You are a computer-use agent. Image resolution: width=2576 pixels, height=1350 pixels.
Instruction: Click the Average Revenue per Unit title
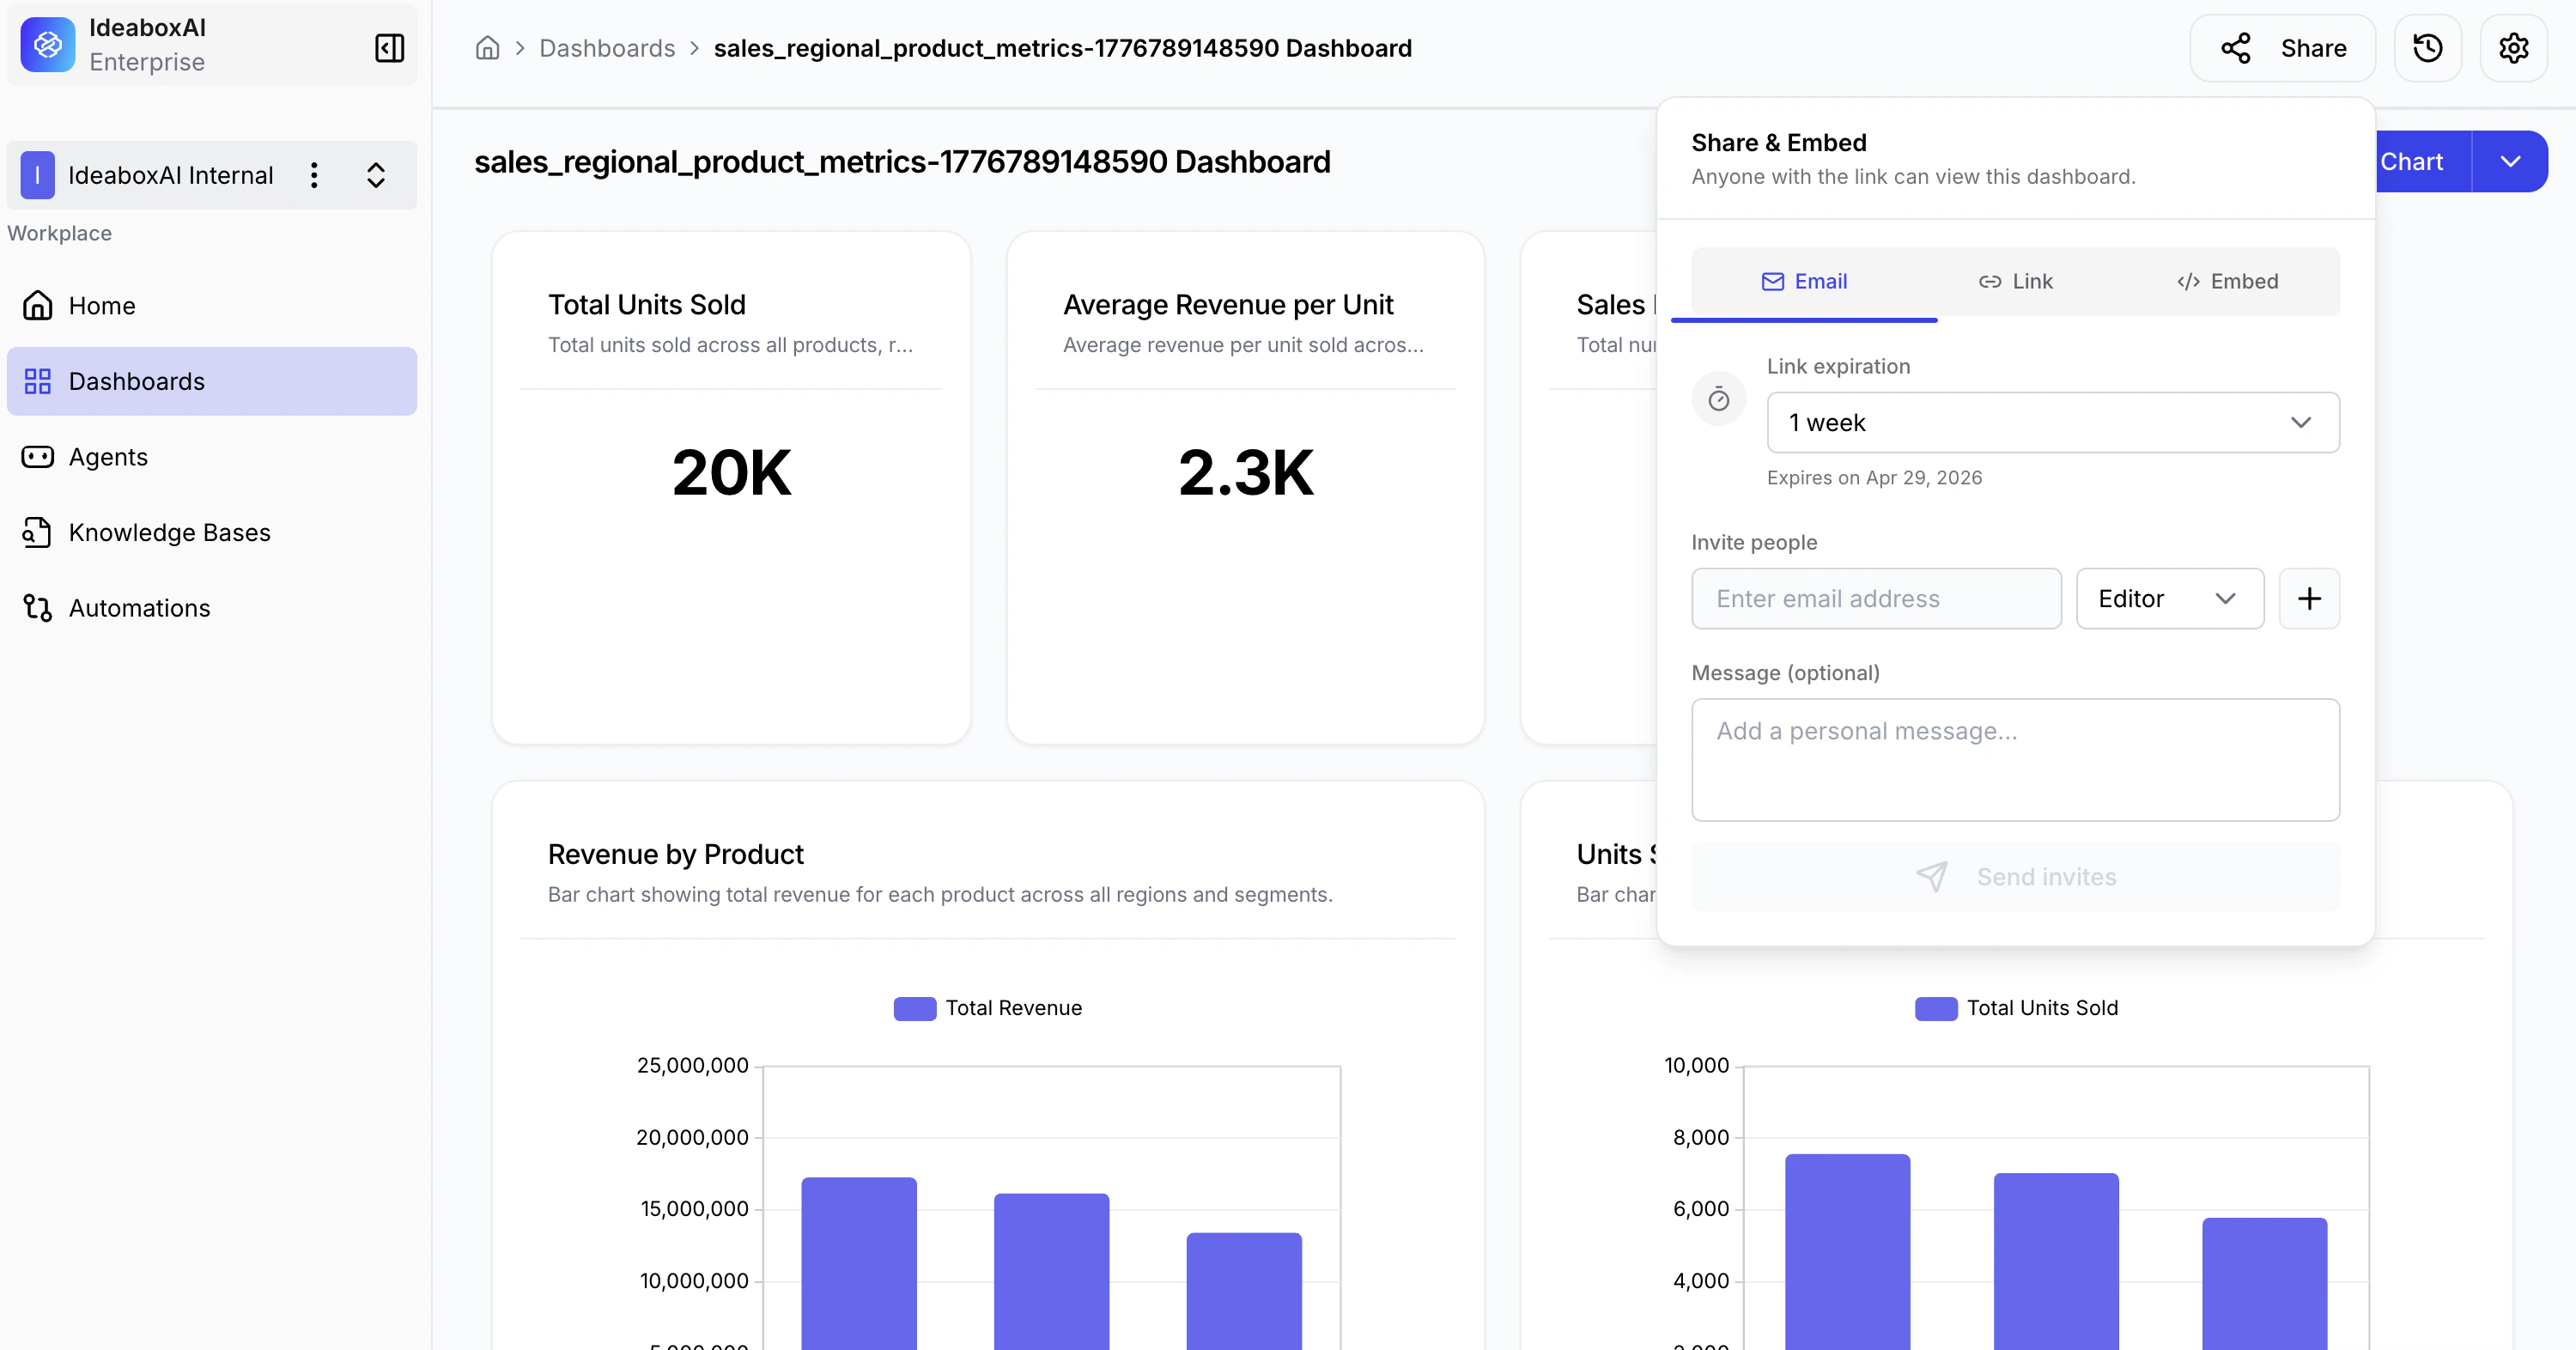pos(1228,305)
